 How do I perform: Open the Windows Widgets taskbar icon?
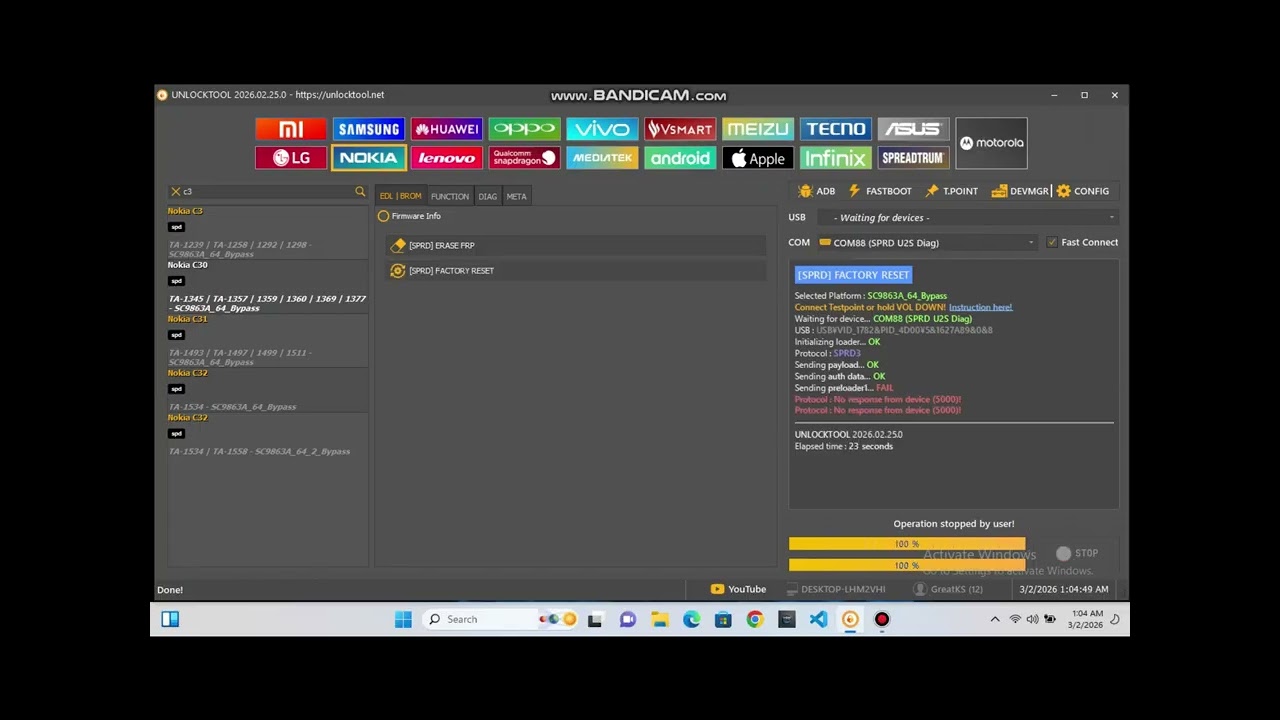point(170,619)
